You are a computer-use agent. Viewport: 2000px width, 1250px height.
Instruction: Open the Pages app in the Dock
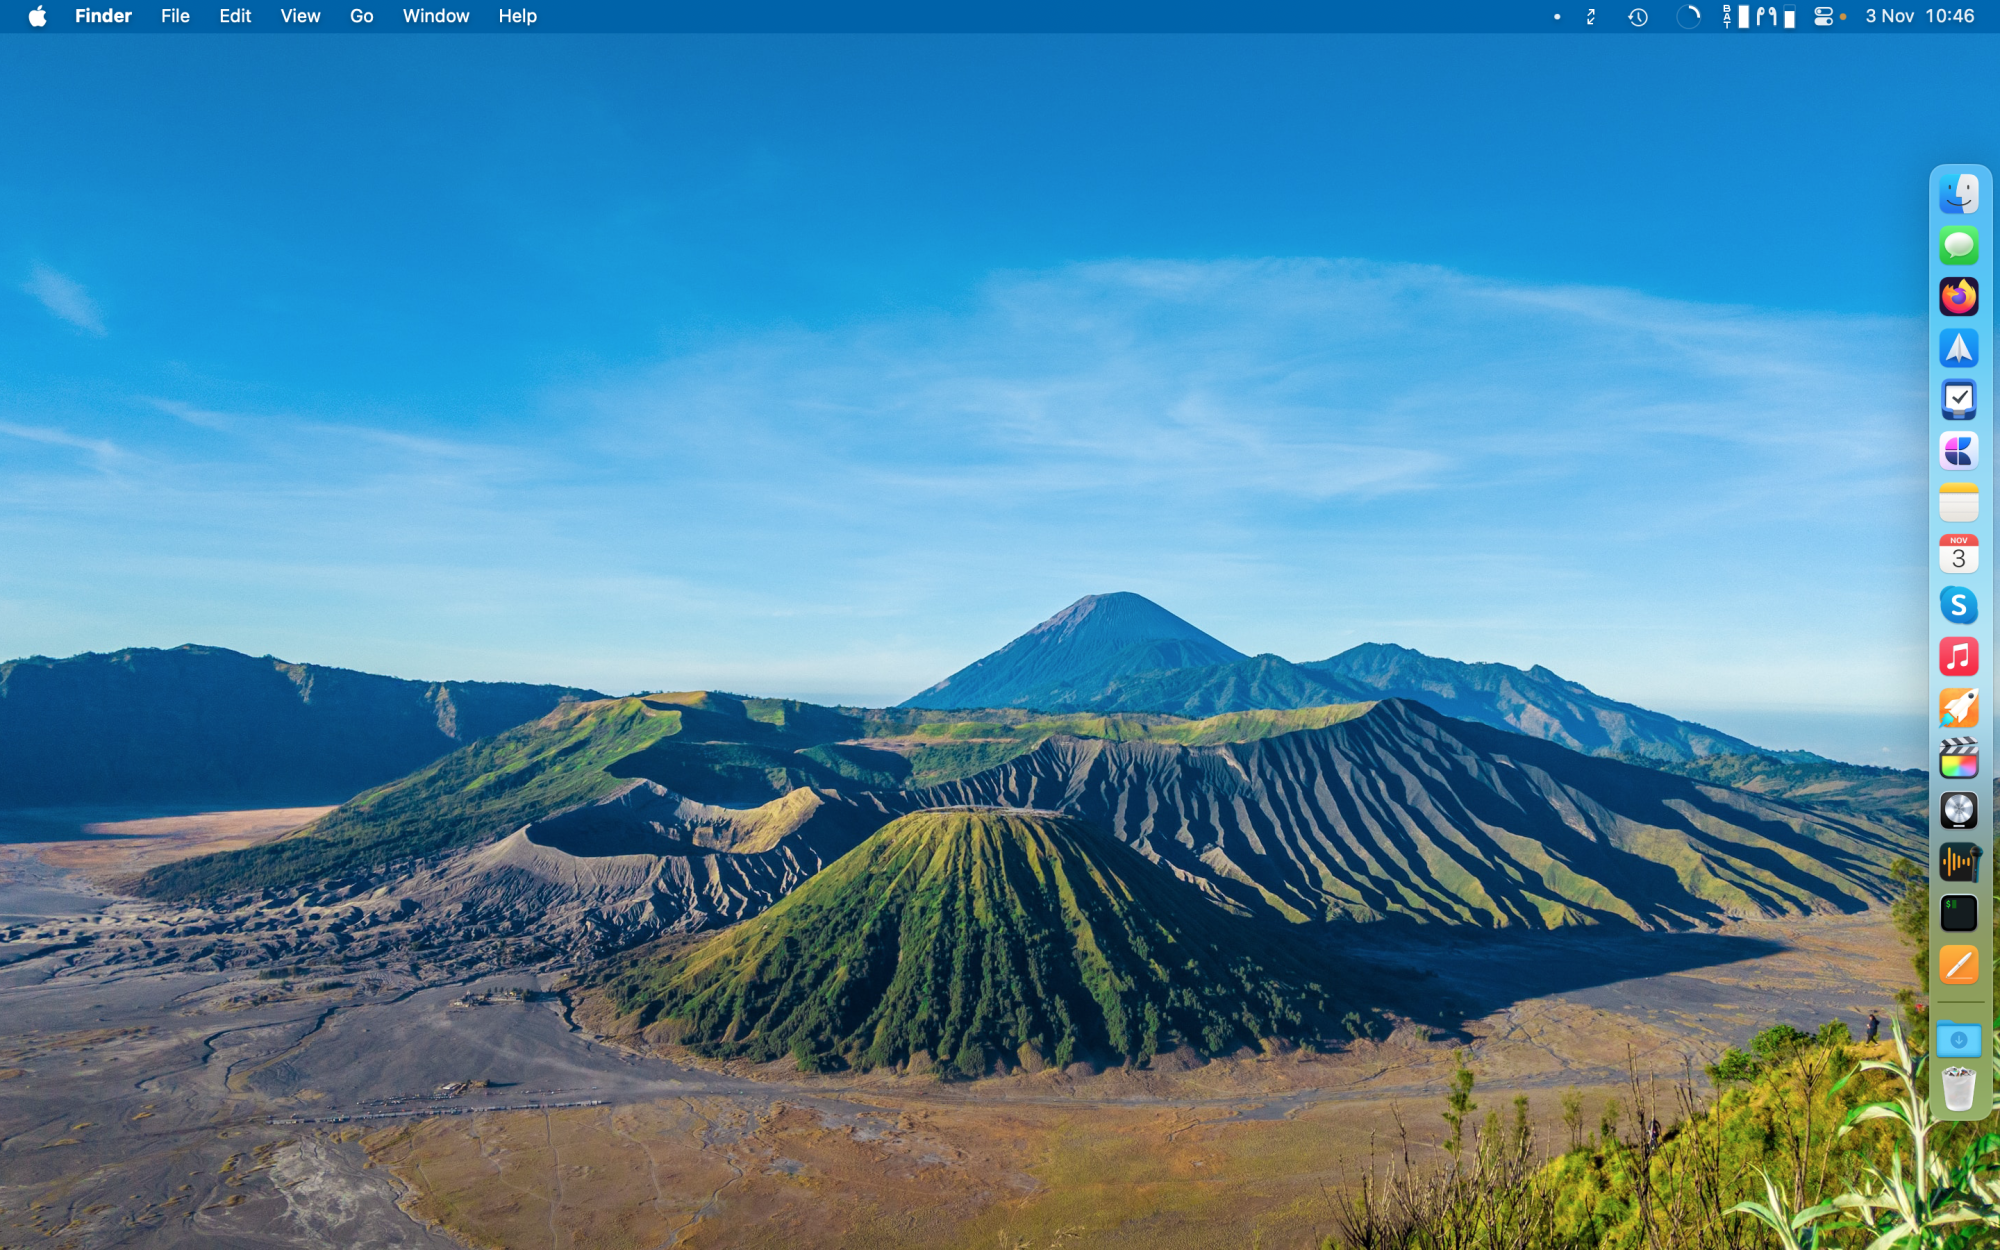pyautogui.click(x=1958, y=965)
